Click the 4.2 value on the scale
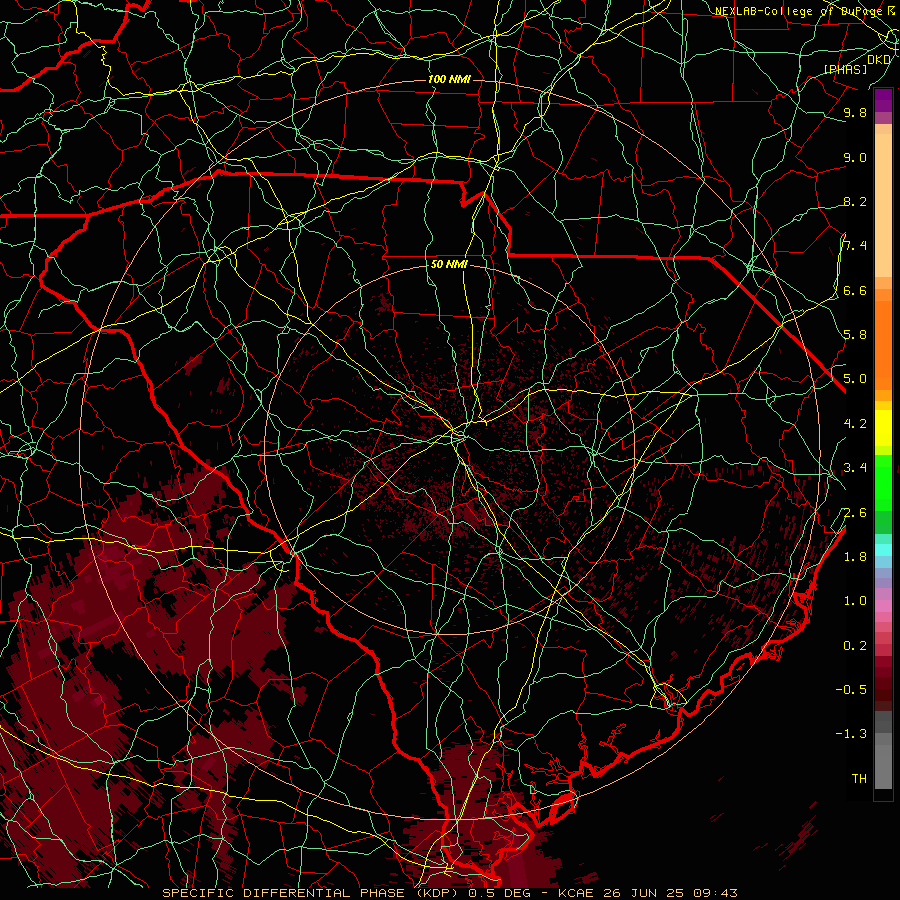Viewport: 900px width, 900px height. pyautogui.click(x=855, y=424)
